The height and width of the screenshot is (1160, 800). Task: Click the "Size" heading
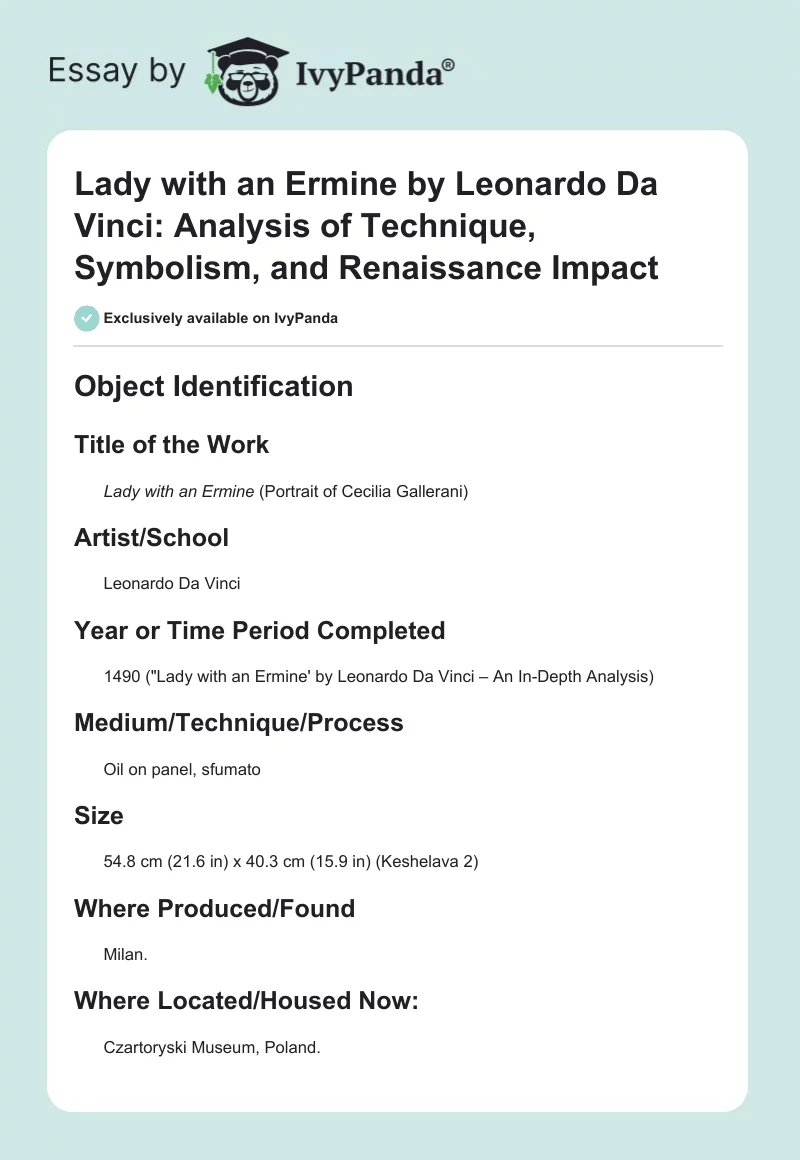click(99, 816)
